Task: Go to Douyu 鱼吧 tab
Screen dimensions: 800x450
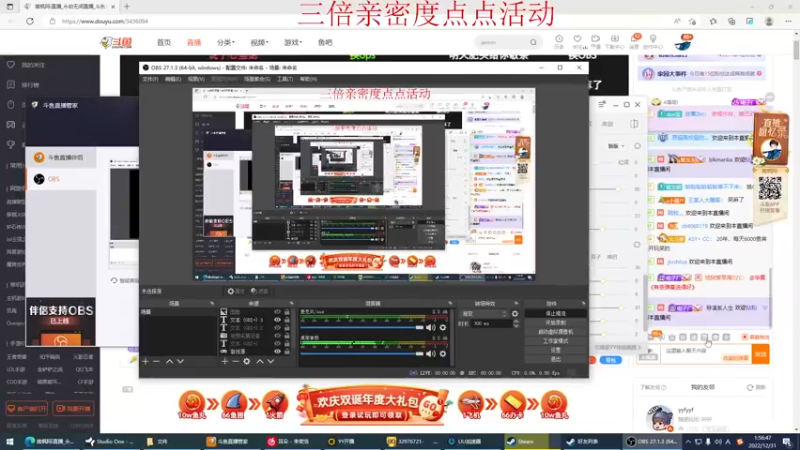Action: pyautogui.click(x=325, y=42)
